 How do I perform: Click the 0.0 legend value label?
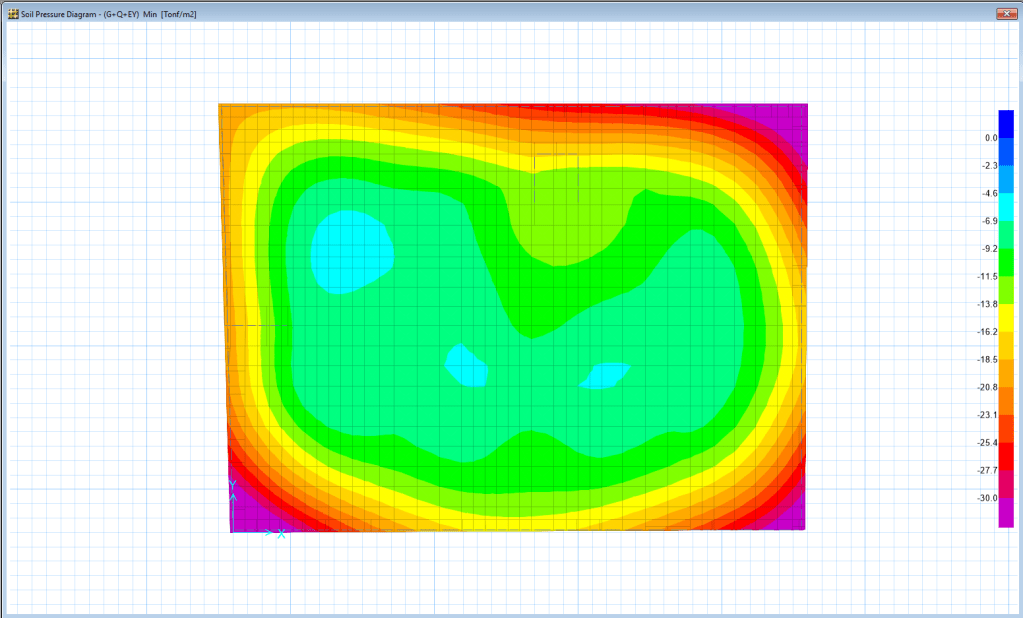tap(990, 138)
